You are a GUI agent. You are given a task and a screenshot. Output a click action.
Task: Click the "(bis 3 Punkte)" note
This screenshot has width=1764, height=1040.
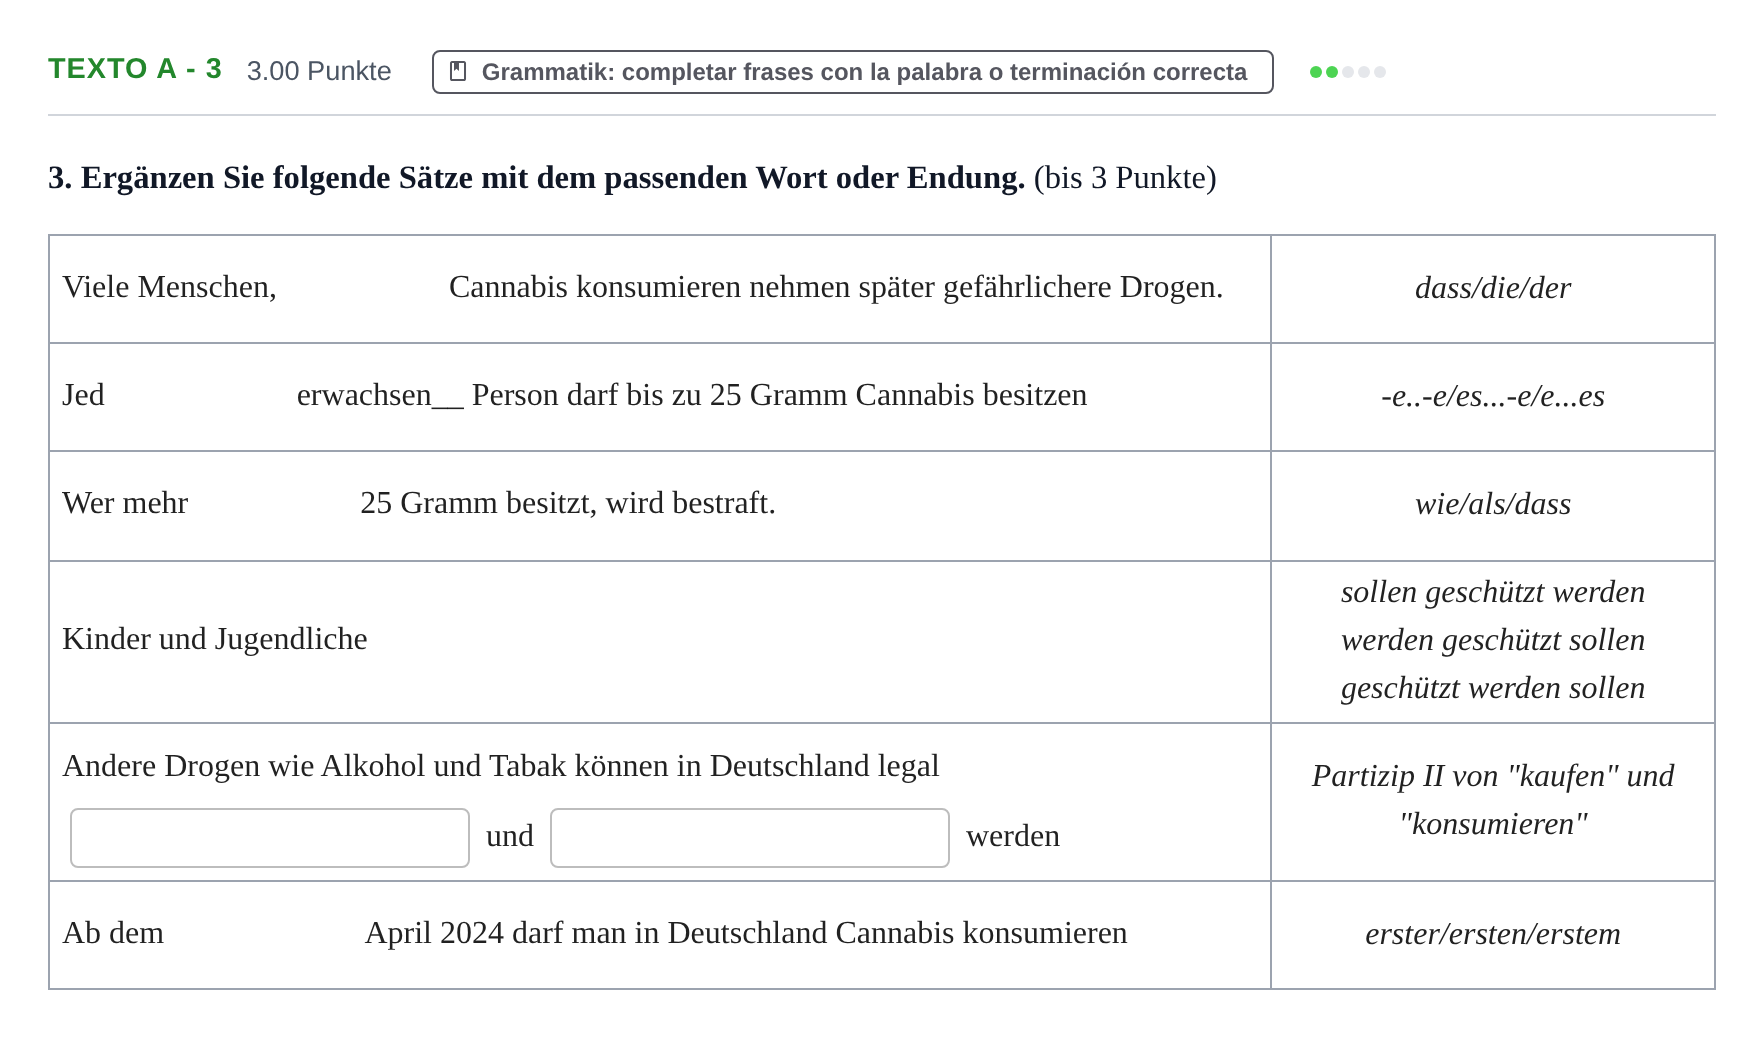pyautogui.click(x=1125, y=178)
